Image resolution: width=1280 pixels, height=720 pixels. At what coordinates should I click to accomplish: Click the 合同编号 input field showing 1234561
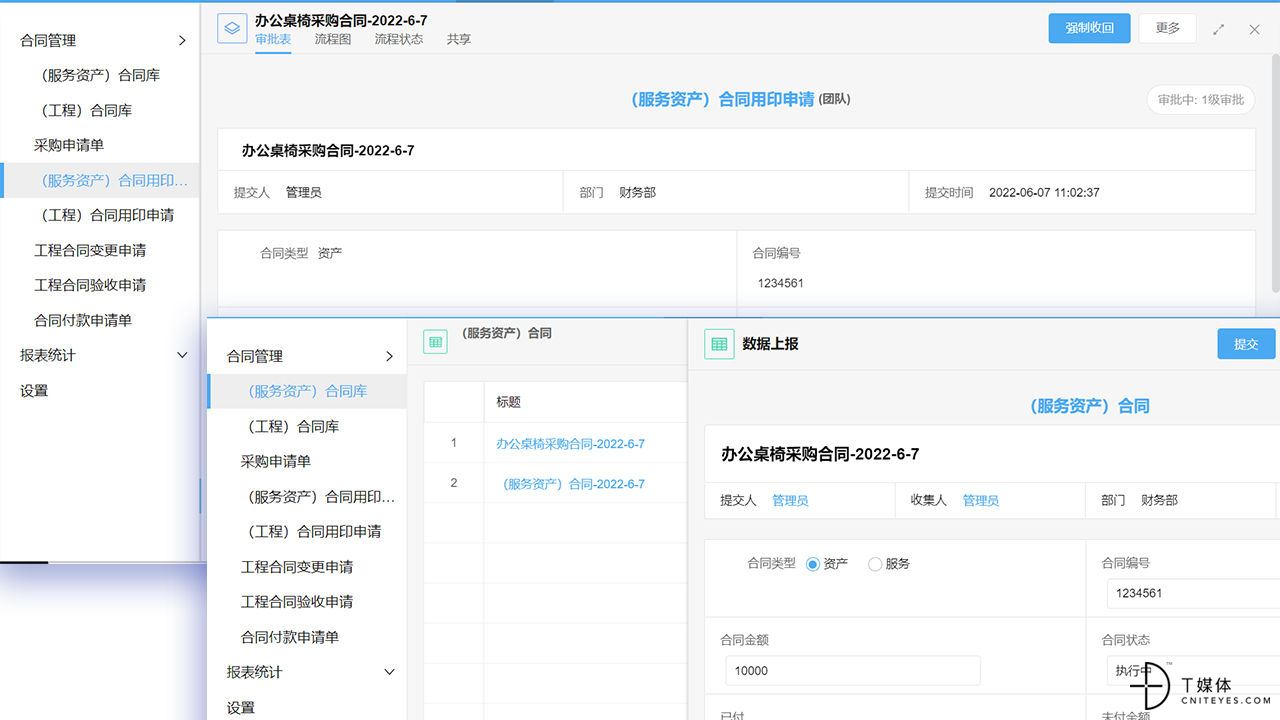1193,593
